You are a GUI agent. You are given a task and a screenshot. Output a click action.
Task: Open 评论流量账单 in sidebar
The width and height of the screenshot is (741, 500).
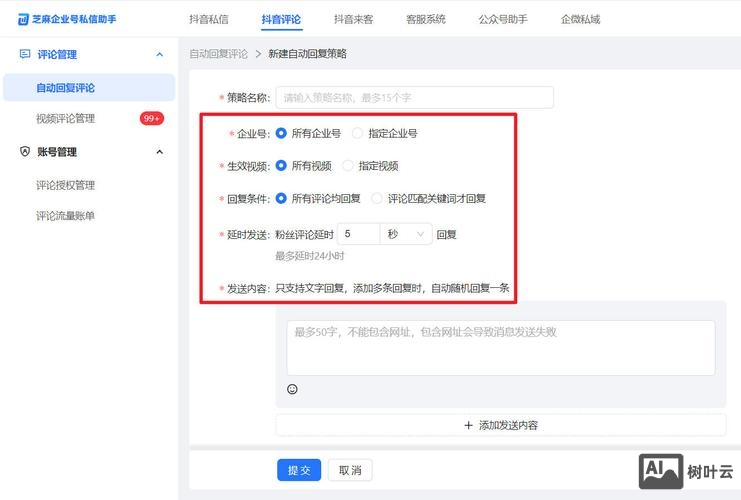(x=66, y=216)
